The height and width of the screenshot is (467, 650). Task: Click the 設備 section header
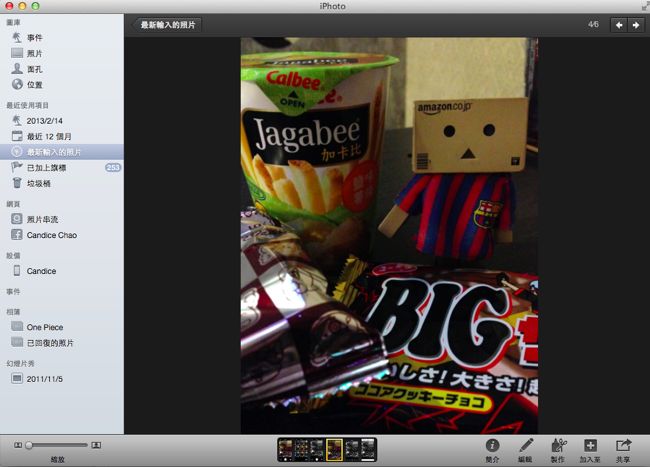[x=13, y=256]
